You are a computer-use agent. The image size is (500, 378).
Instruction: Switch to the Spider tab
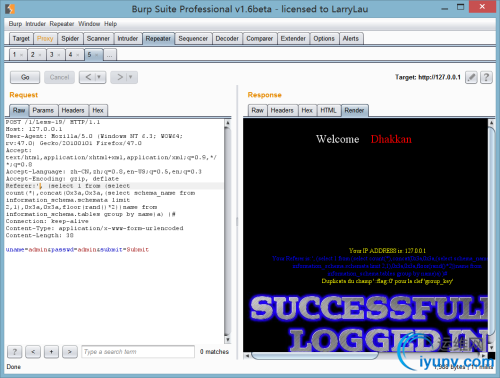70,39
